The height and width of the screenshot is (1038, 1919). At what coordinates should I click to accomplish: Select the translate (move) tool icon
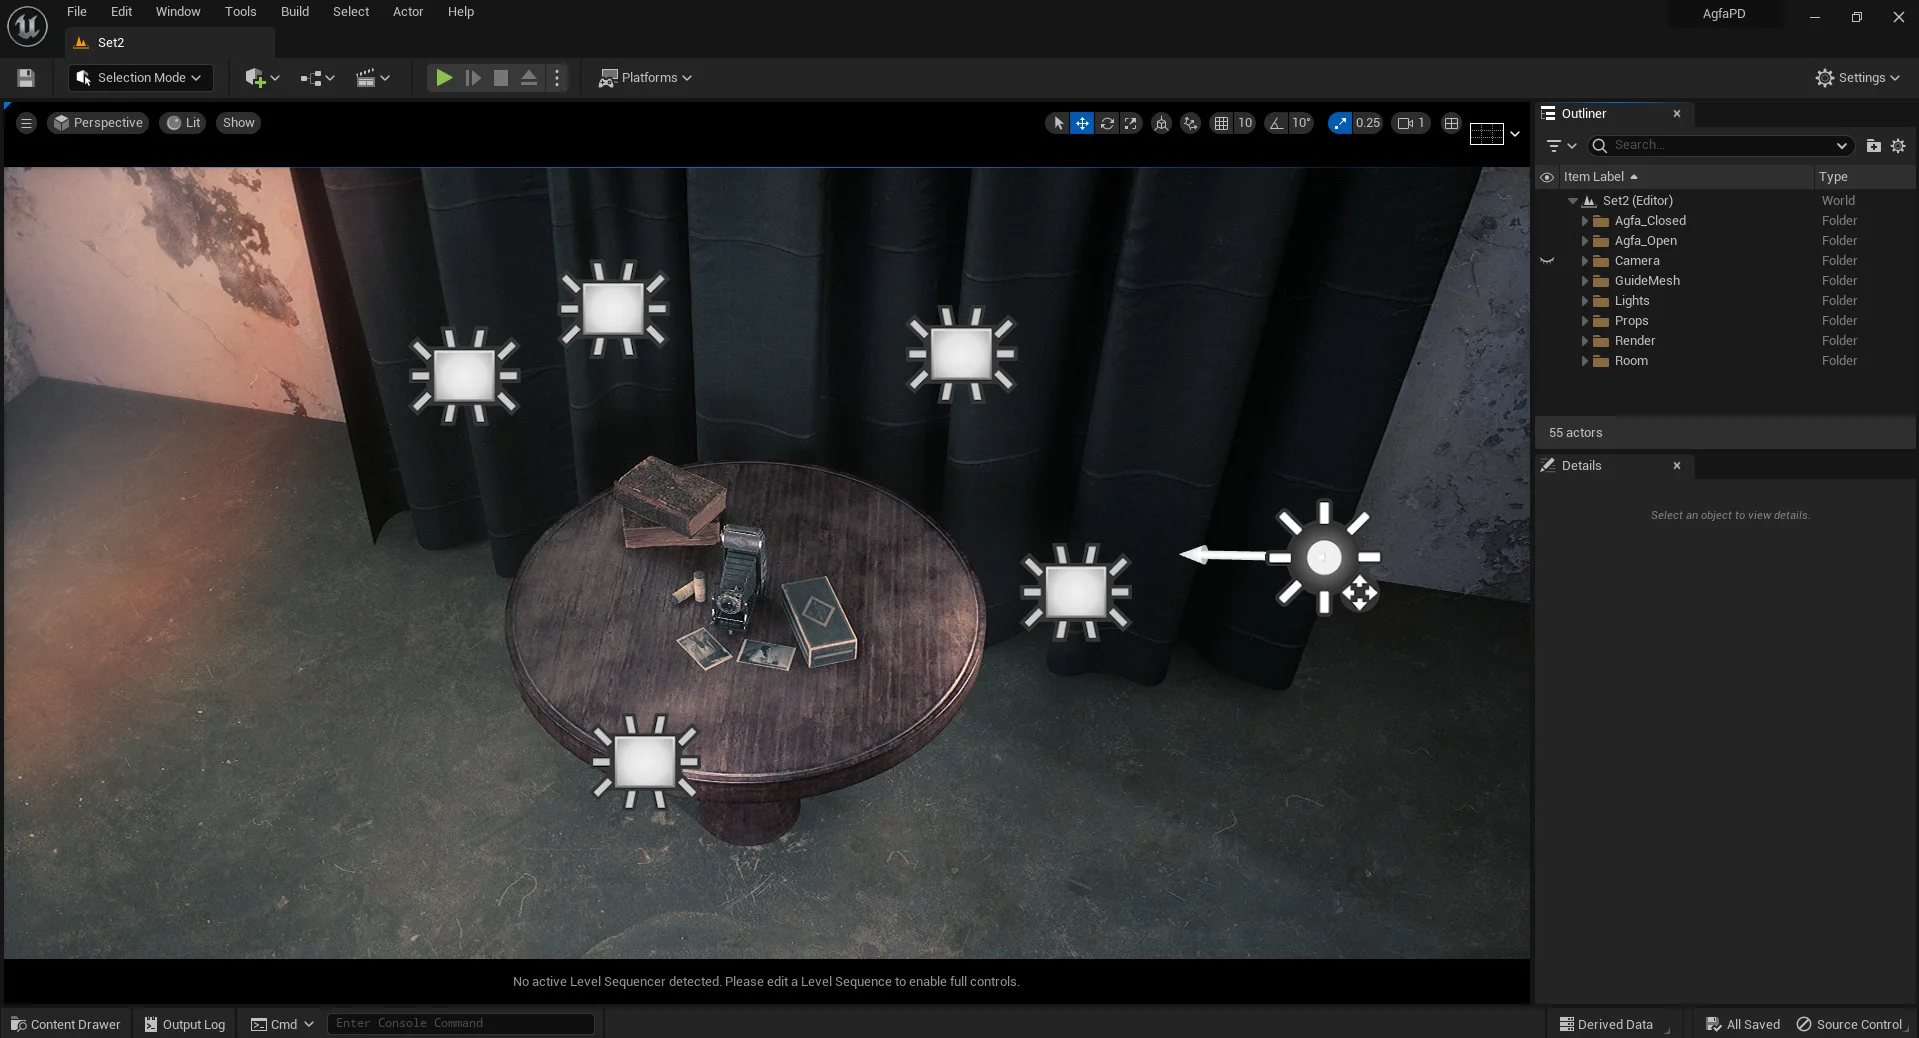[1082, 123]
